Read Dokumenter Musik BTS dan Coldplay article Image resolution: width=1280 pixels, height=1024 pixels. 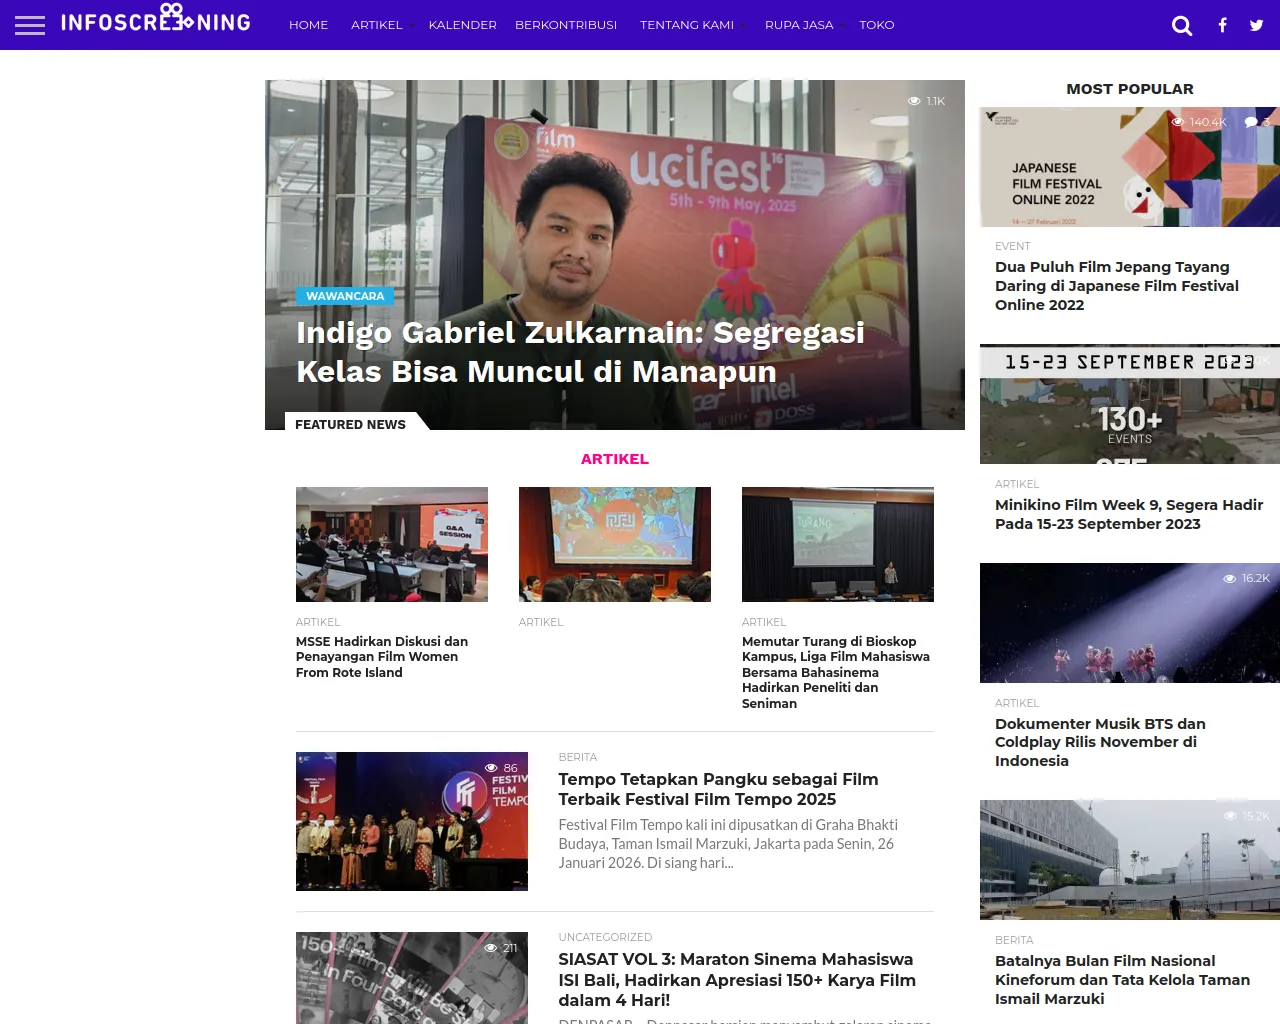pos(1100,742)
